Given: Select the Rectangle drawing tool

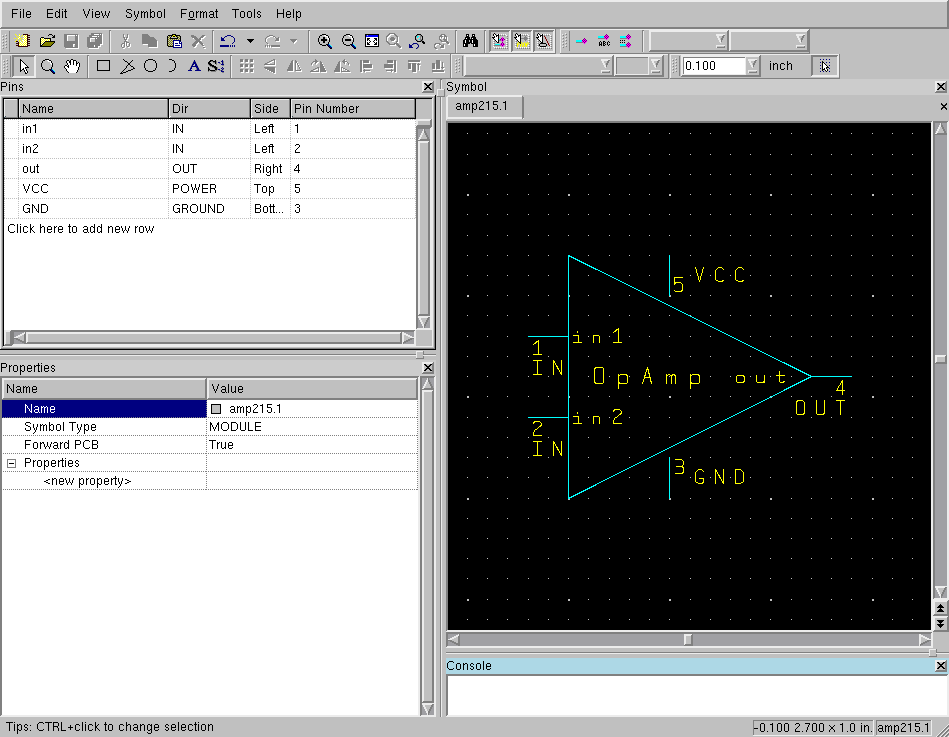Looking at the screenshot, I should 103,66.
